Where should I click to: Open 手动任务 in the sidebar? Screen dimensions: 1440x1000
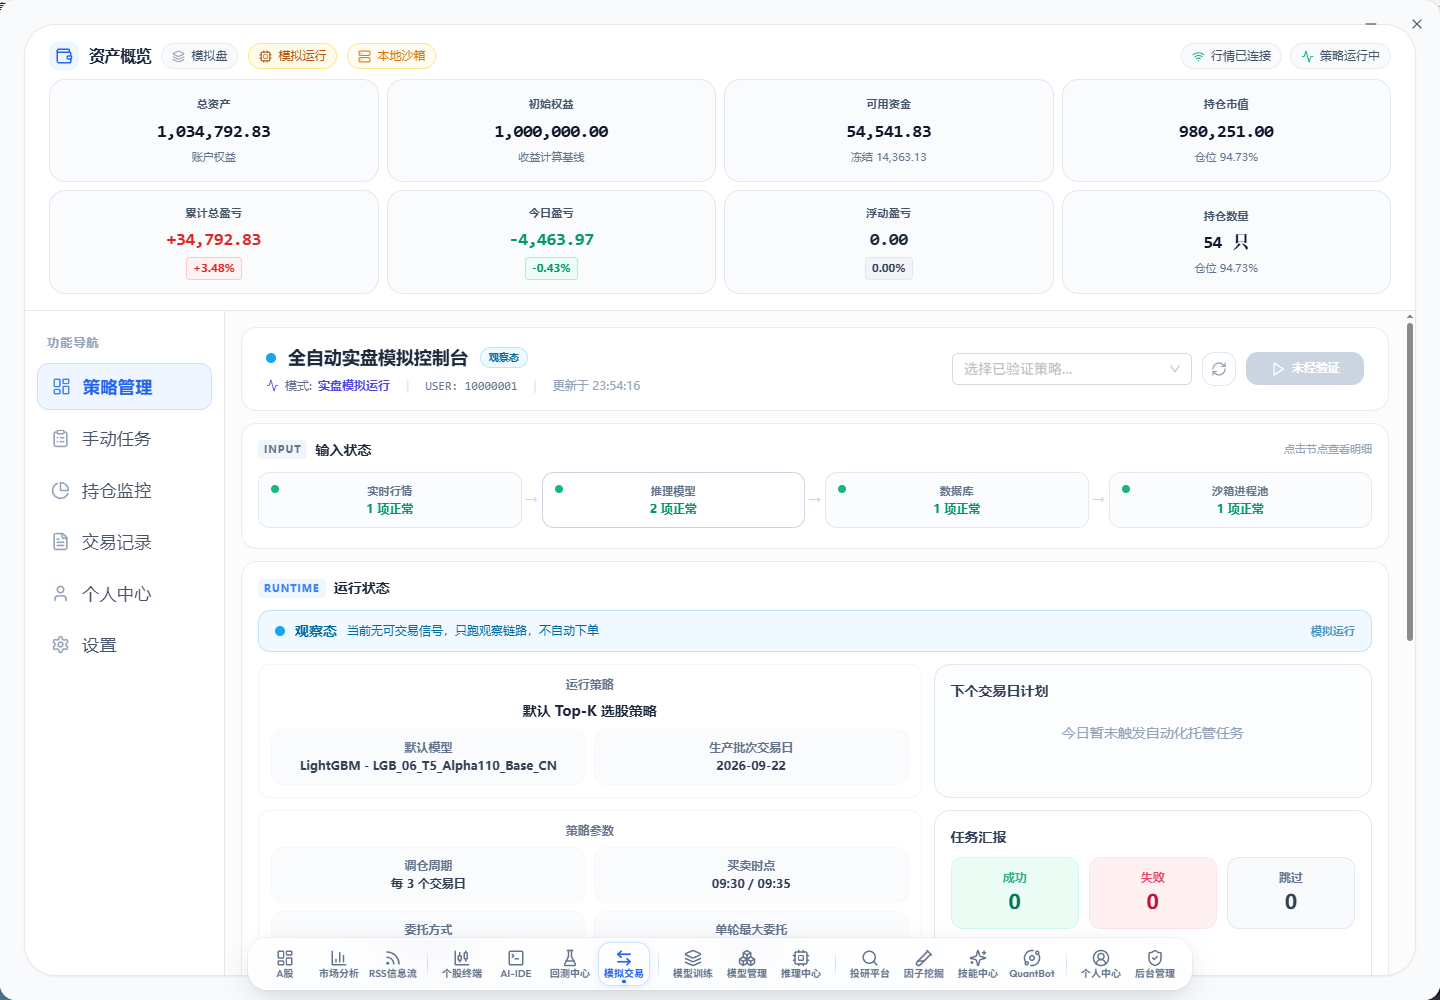(x=124, y=439)
